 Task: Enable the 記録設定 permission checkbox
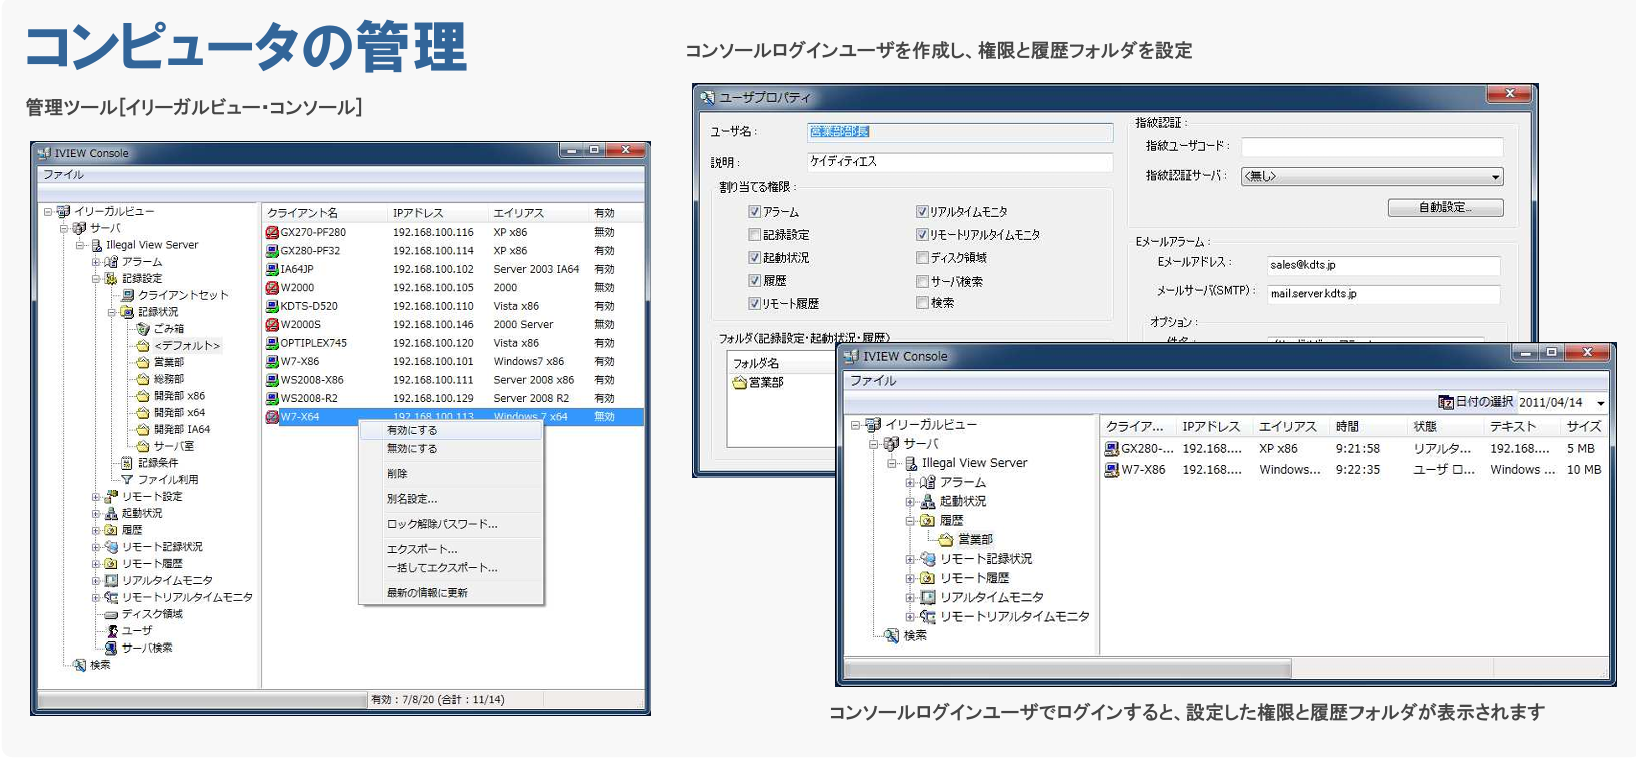(755, 235)
